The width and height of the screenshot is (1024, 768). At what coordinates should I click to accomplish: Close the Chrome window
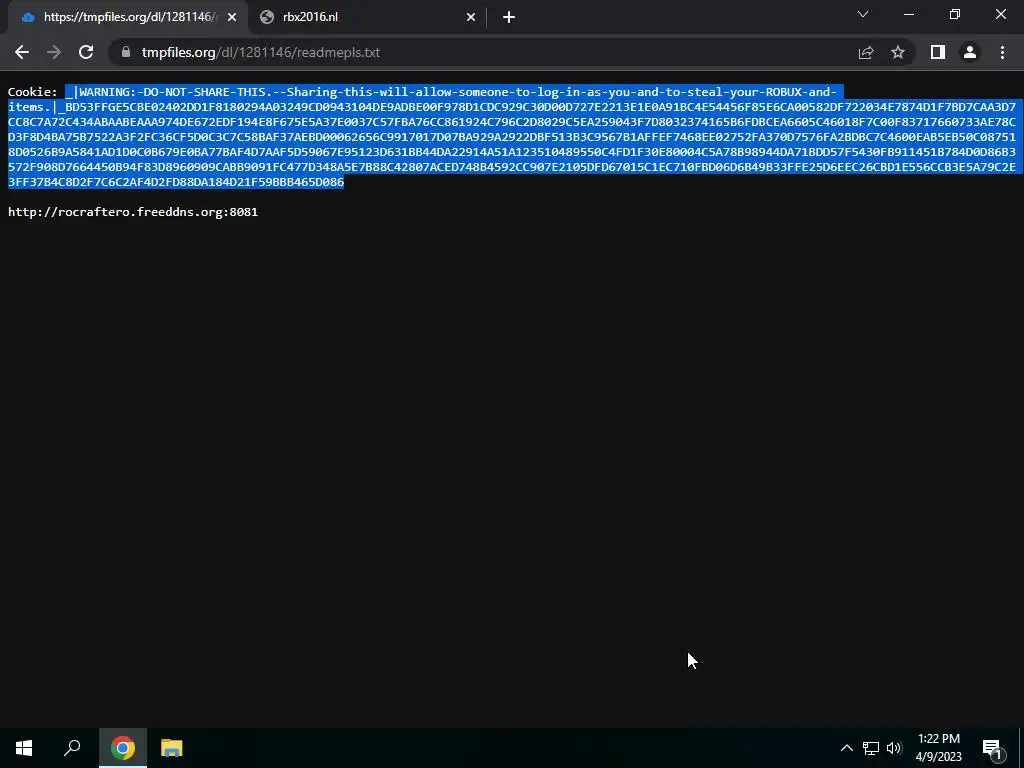[1000, 14]
